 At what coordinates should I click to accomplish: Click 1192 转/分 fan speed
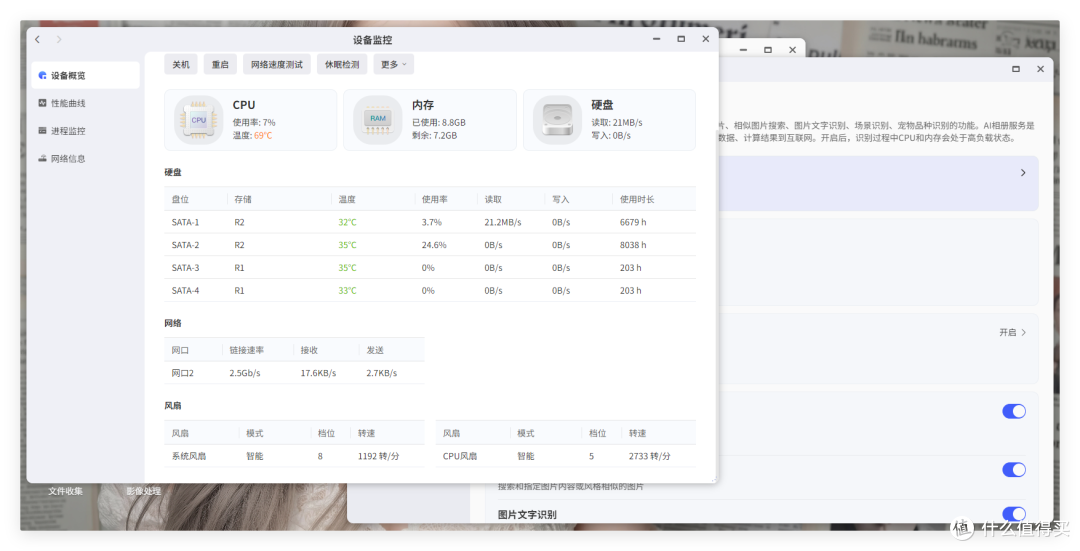tap(378, 455)
